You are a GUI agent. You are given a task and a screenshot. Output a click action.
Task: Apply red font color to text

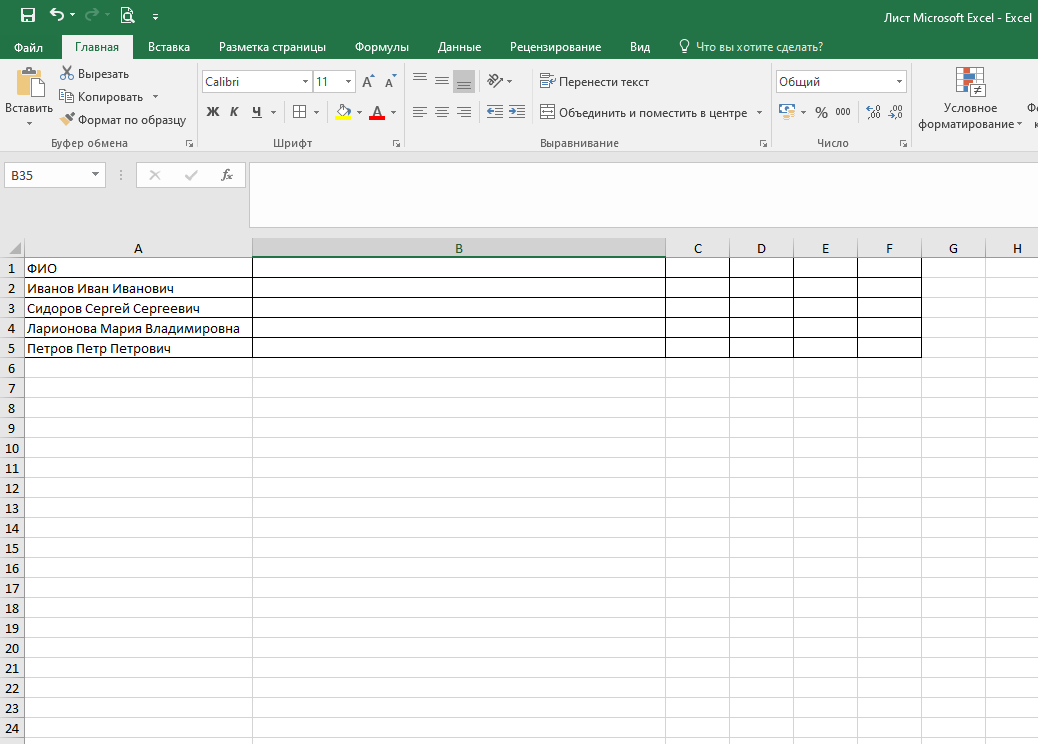coord(377,112)
